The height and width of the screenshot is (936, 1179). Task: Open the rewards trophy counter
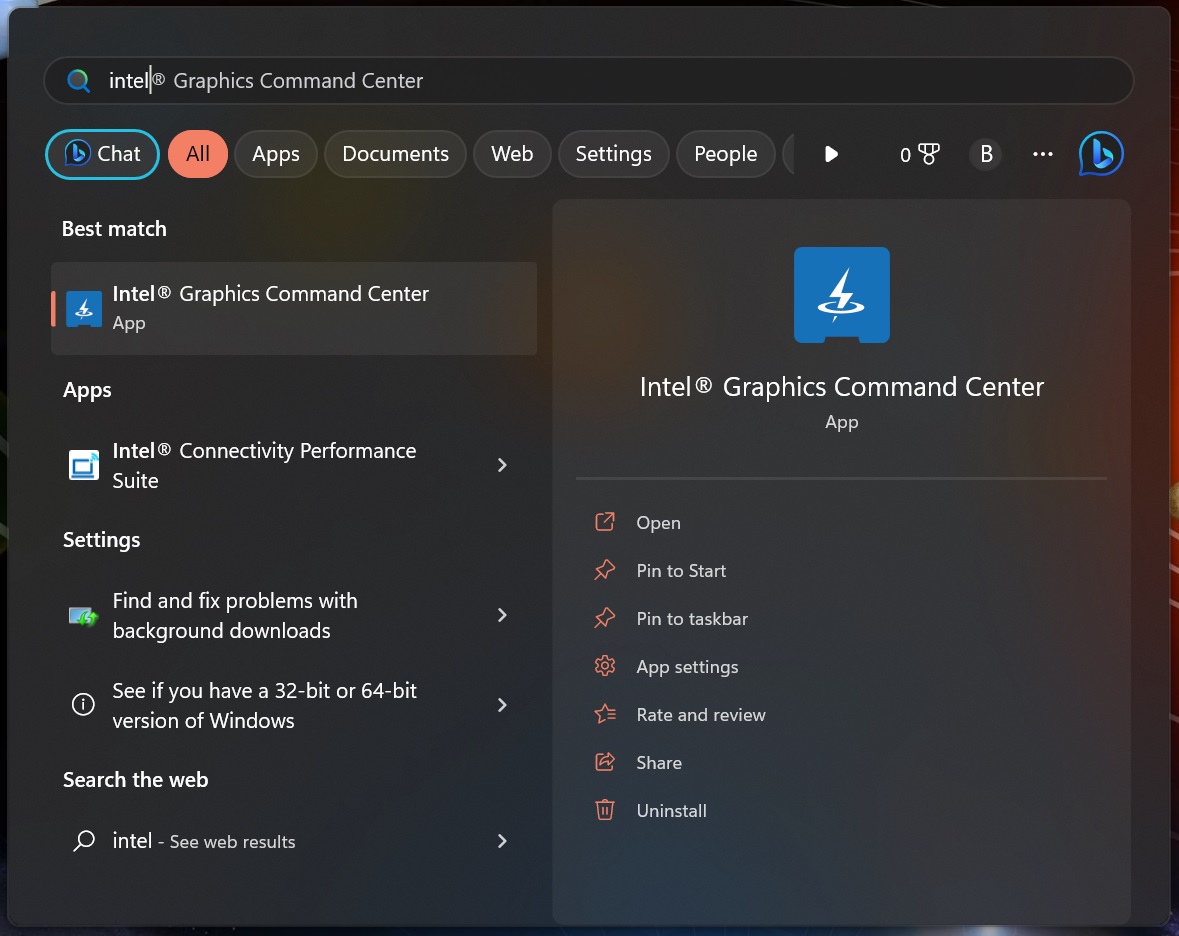pyautogui.click(x=917, y=153)
